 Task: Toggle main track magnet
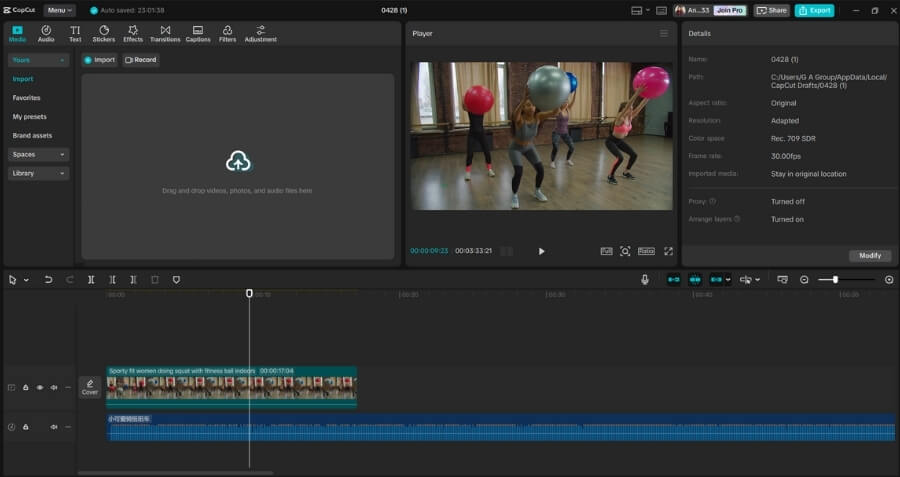(674, 280)
